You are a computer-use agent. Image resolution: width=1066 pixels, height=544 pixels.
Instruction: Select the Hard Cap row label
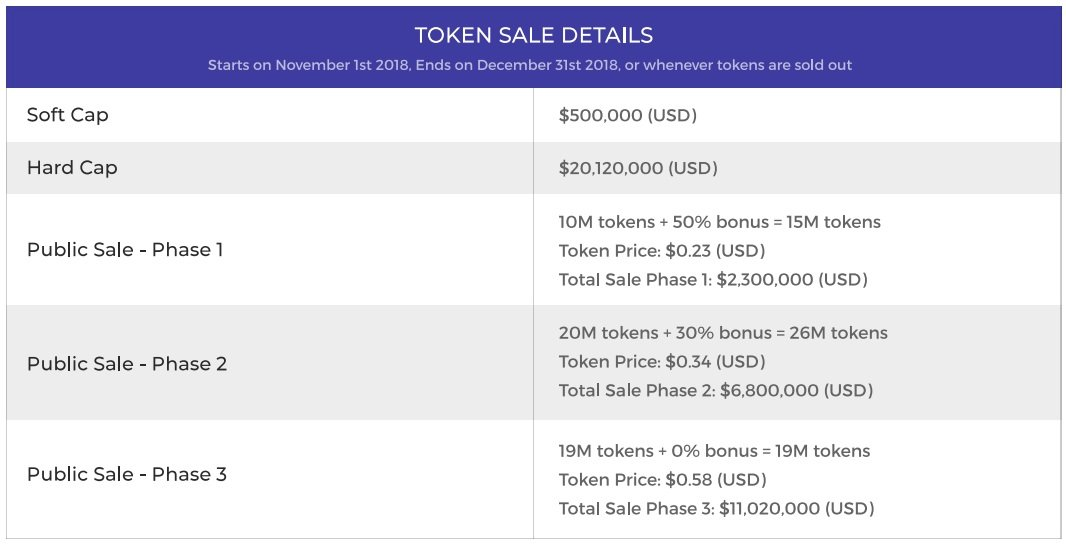tap(72, 168)
